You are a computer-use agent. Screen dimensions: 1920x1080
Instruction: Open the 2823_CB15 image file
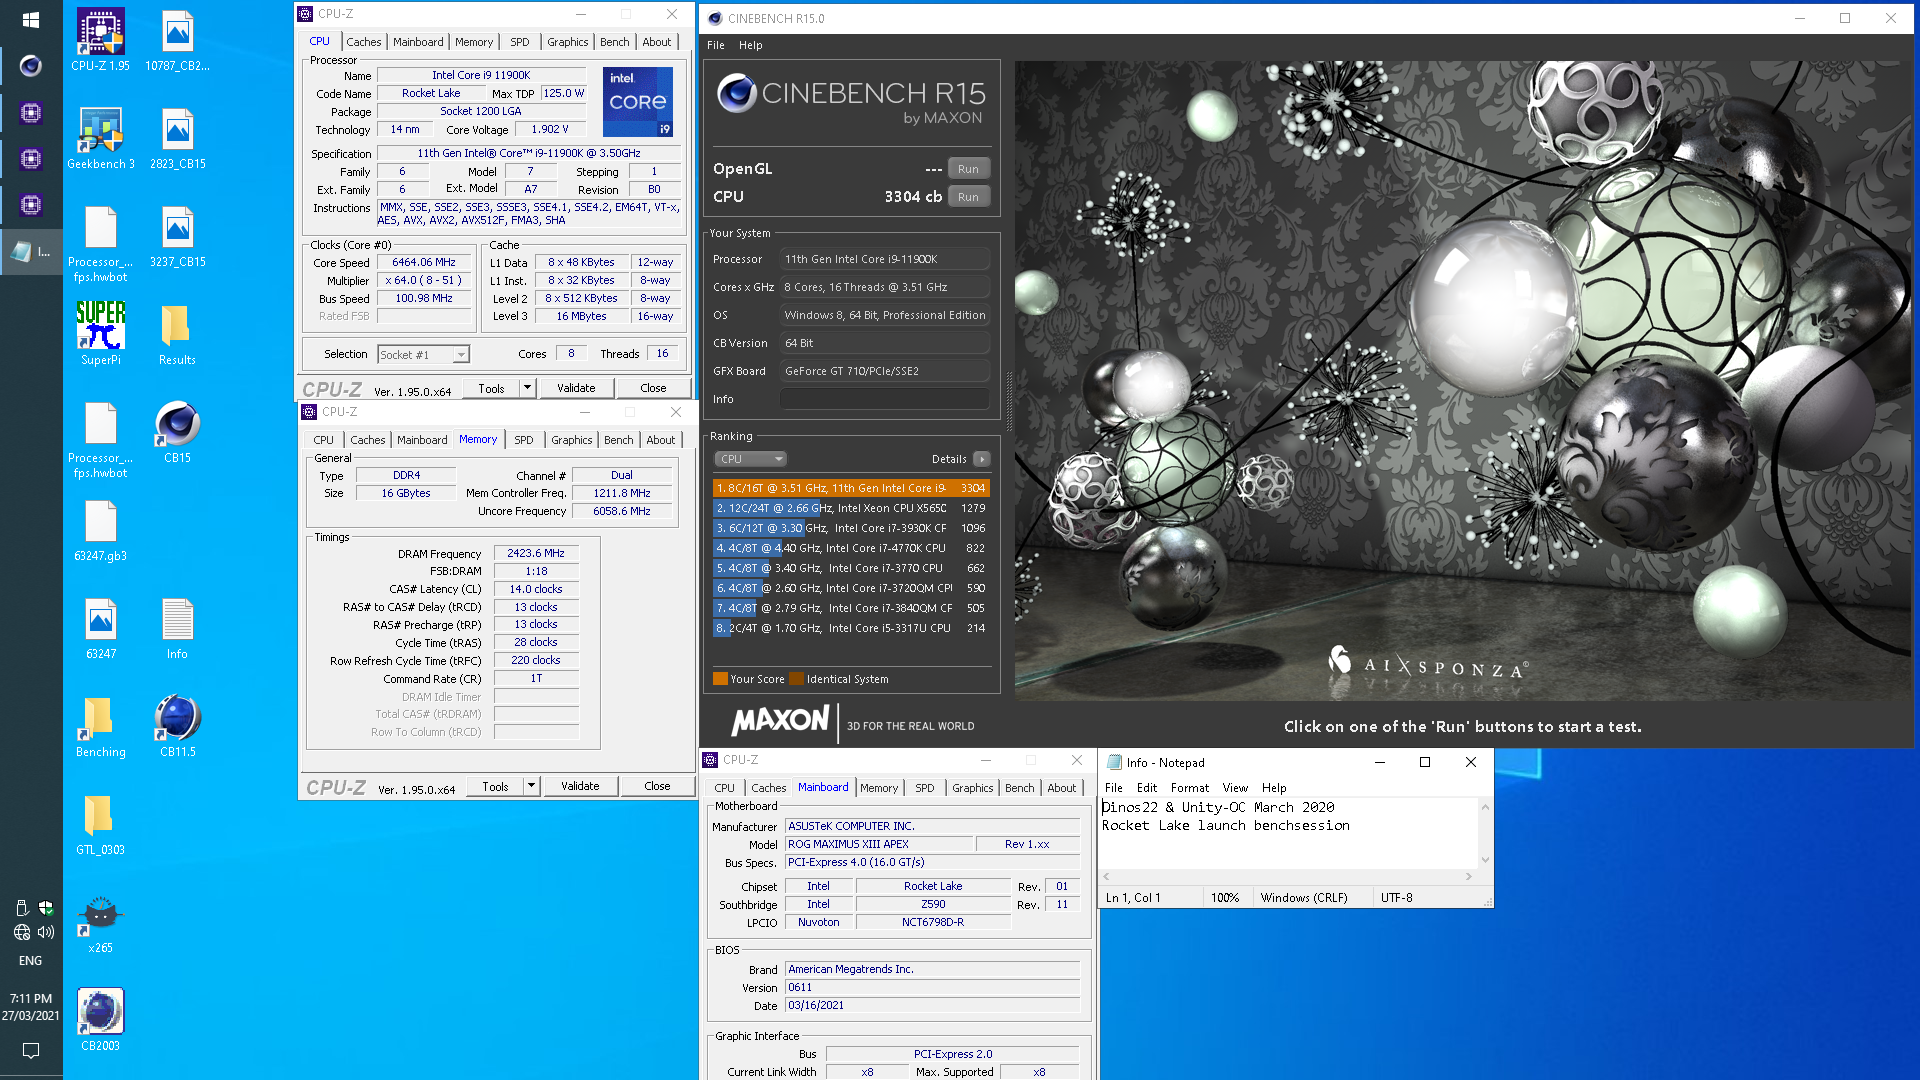pos(177,138)
